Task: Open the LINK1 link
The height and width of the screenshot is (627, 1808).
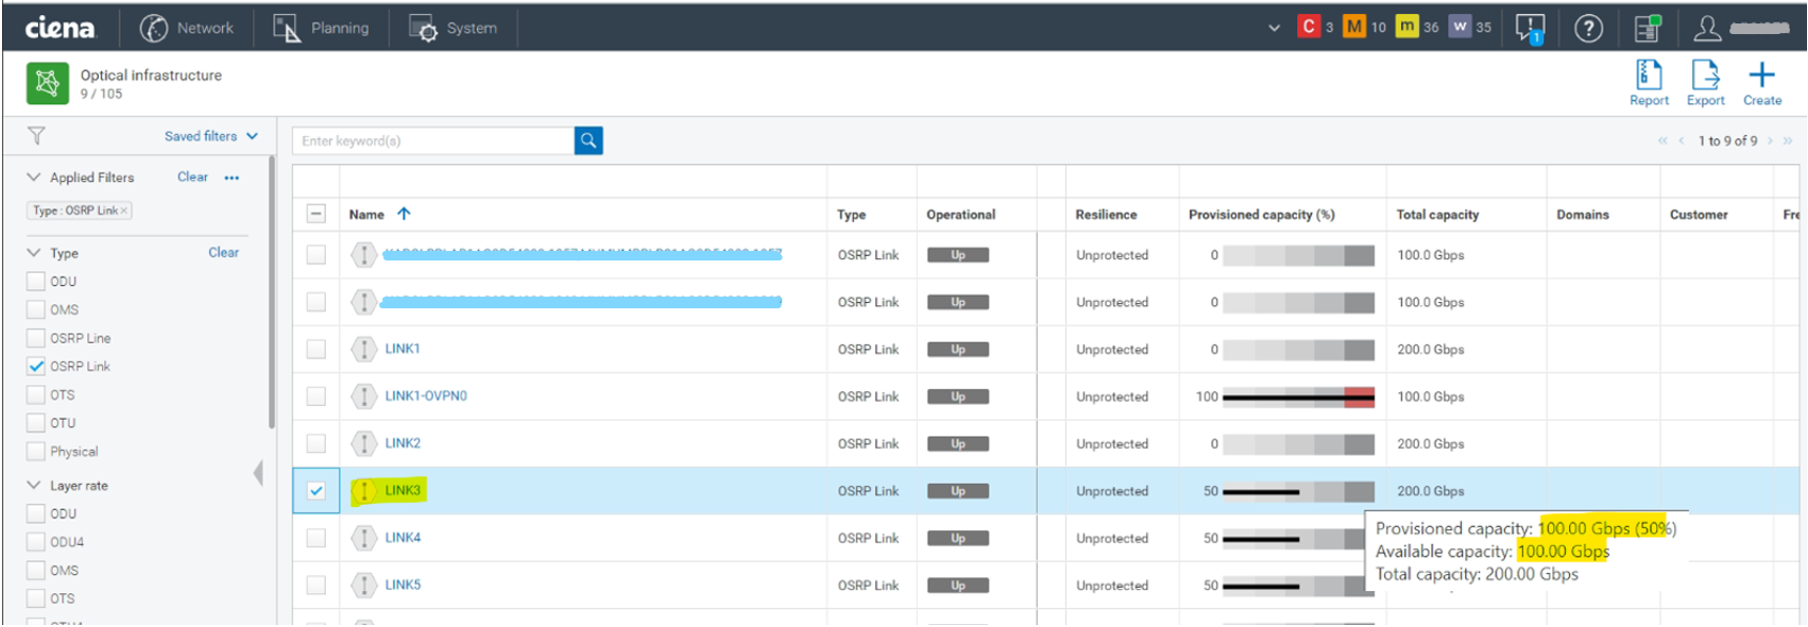Action: [402, 349]
